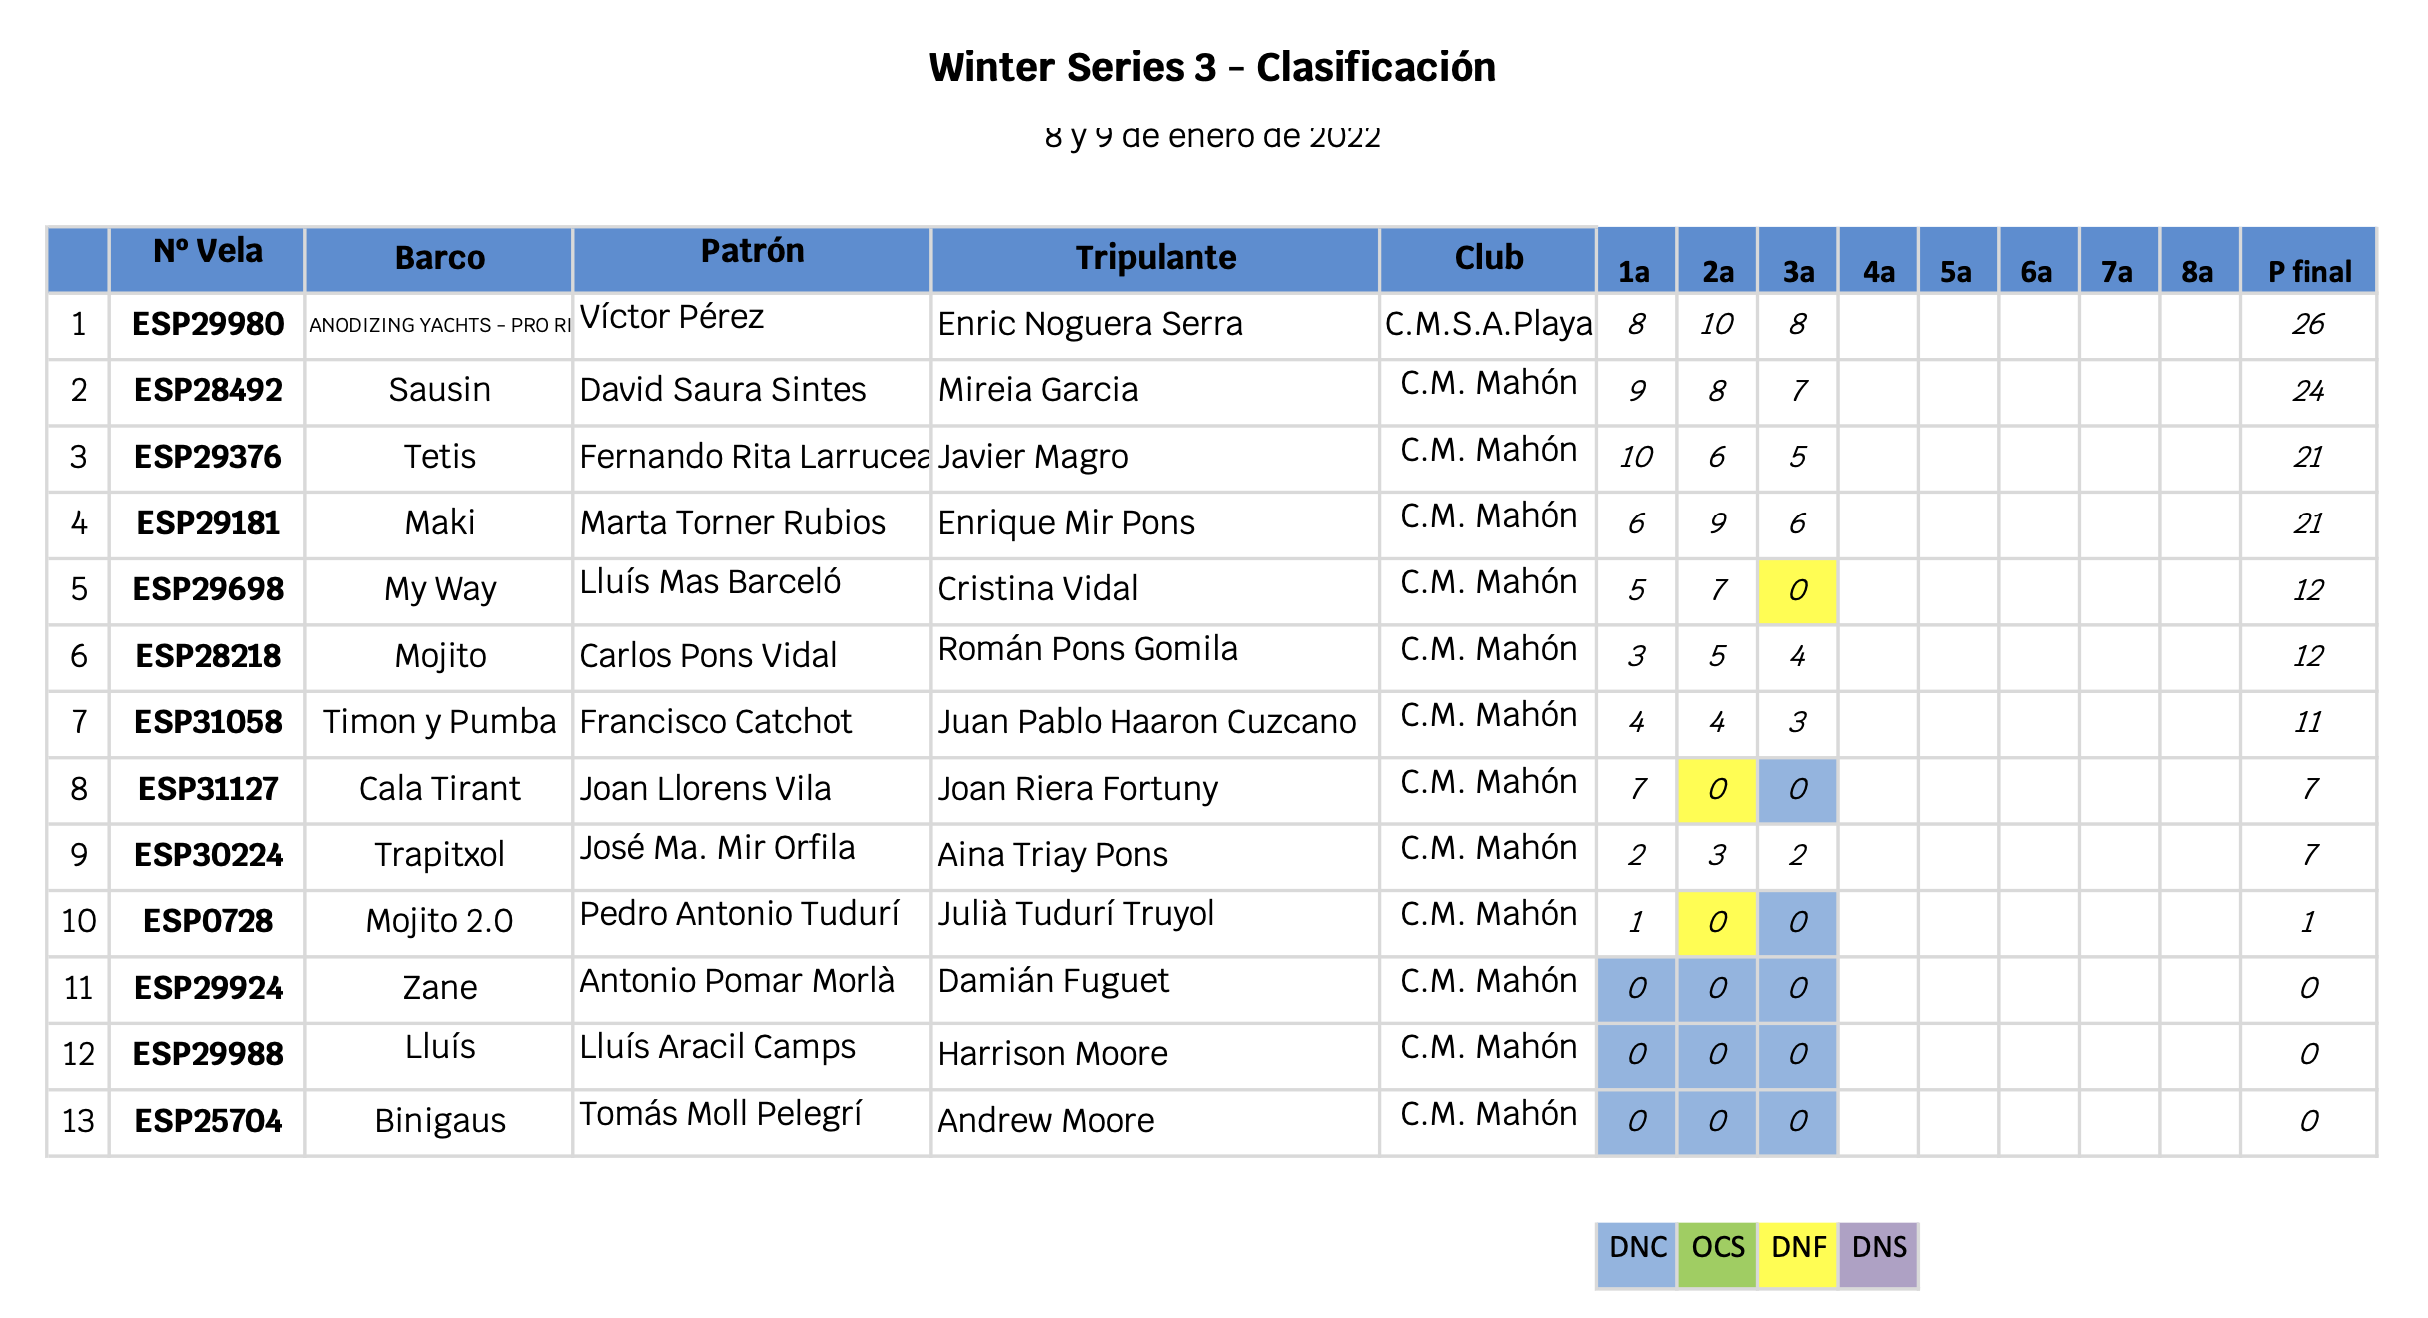Click the DNC blue legend swatch
2428x1318 pixels.
pos(1637,1255)
